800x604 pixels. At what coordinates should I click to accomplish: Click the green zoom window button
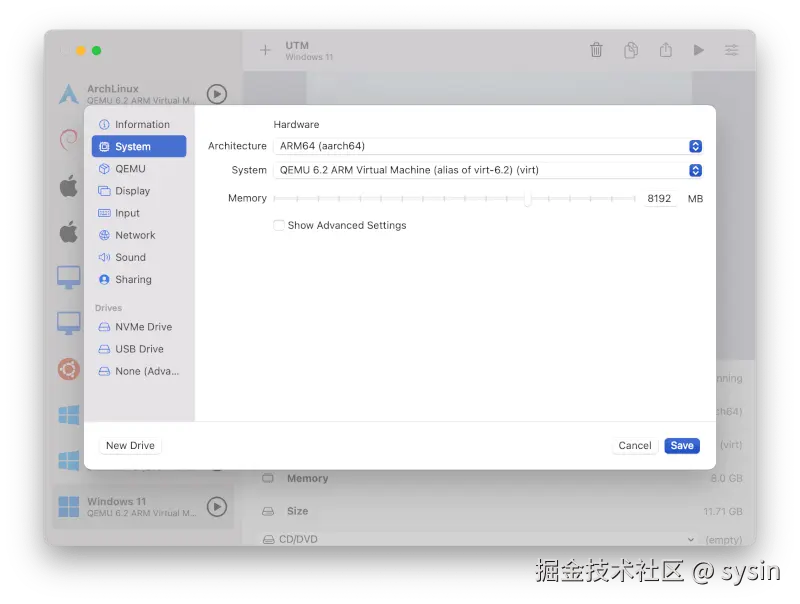(x=96, y=51)
